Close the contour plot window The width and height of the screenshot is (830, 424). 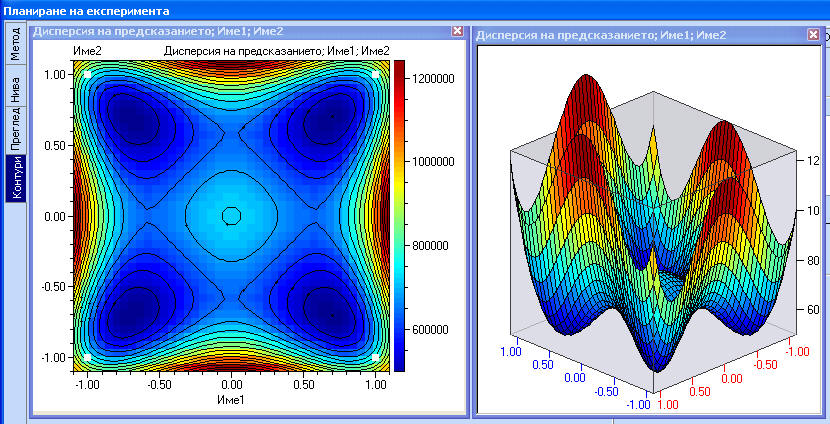click(458, 32)
